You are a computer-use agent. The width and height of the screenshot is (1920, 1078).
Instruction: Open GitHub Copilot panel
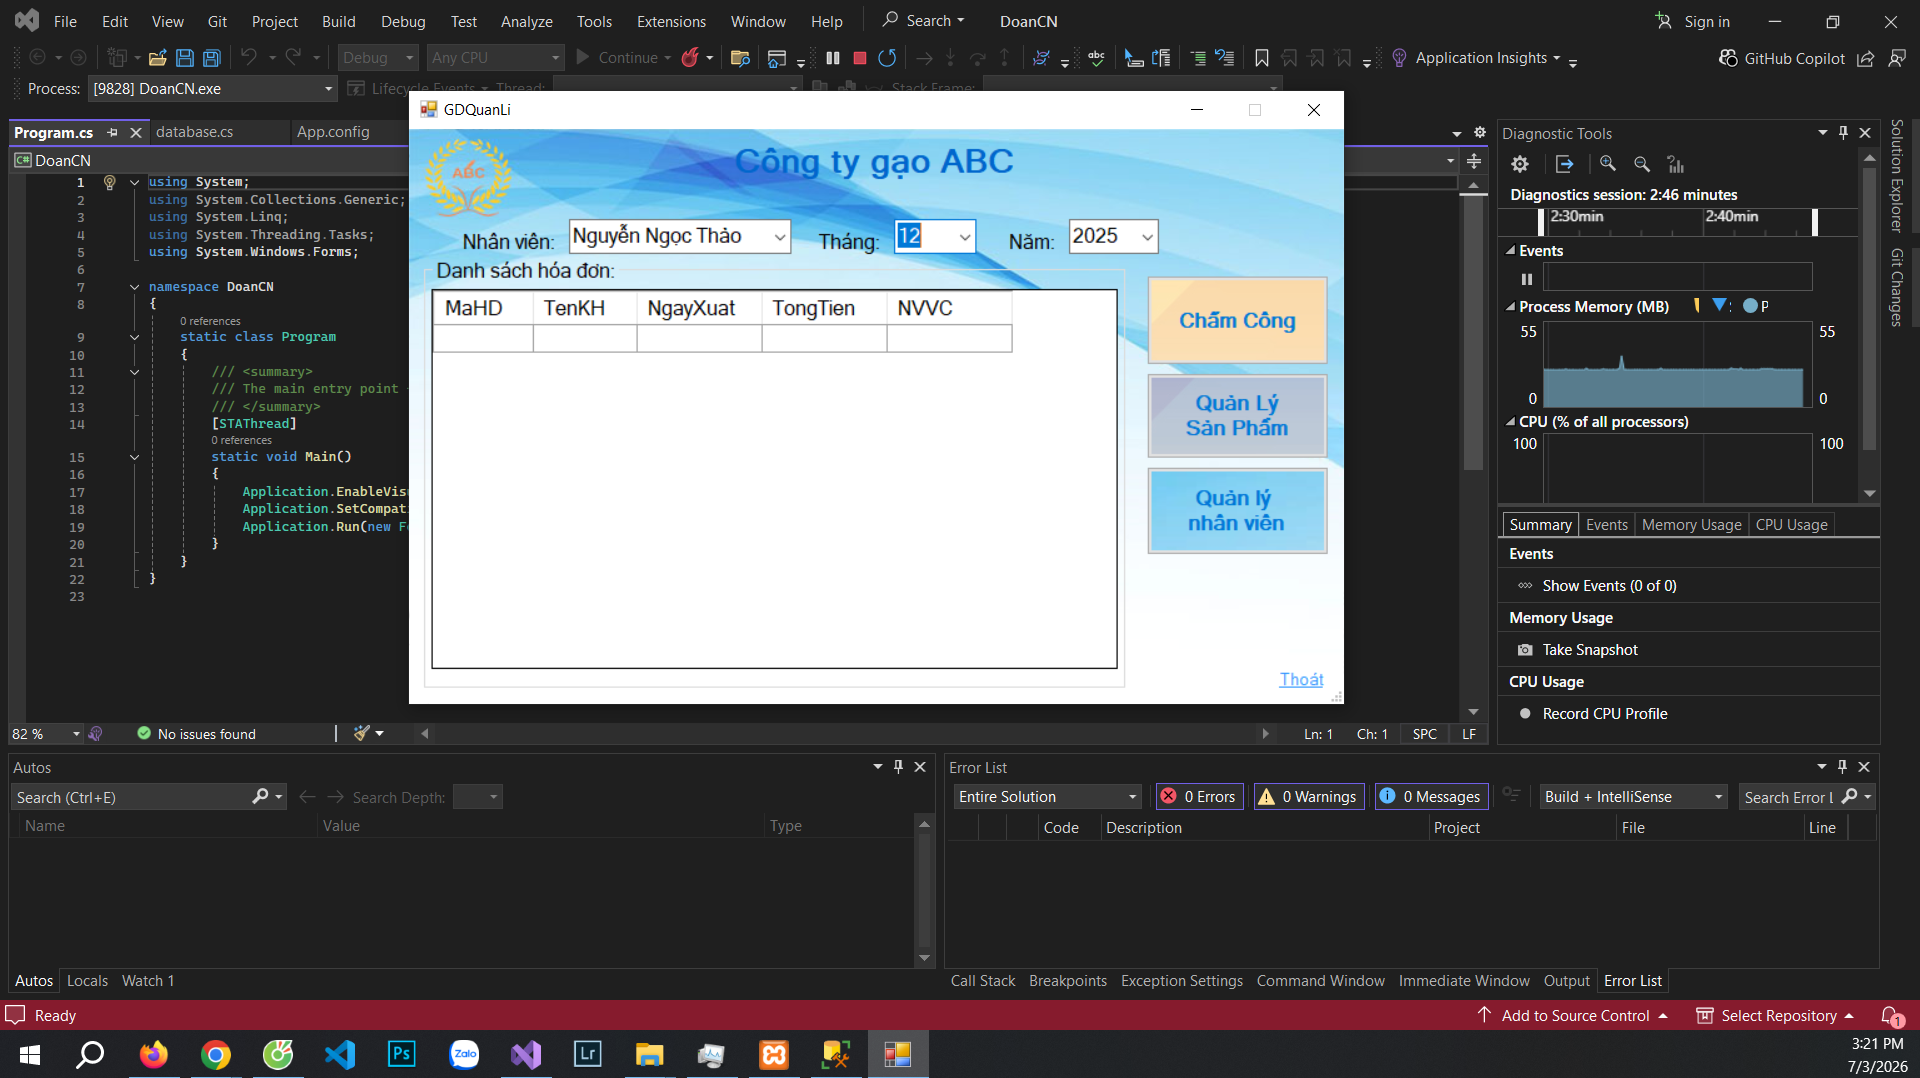tap(1782, 58)
